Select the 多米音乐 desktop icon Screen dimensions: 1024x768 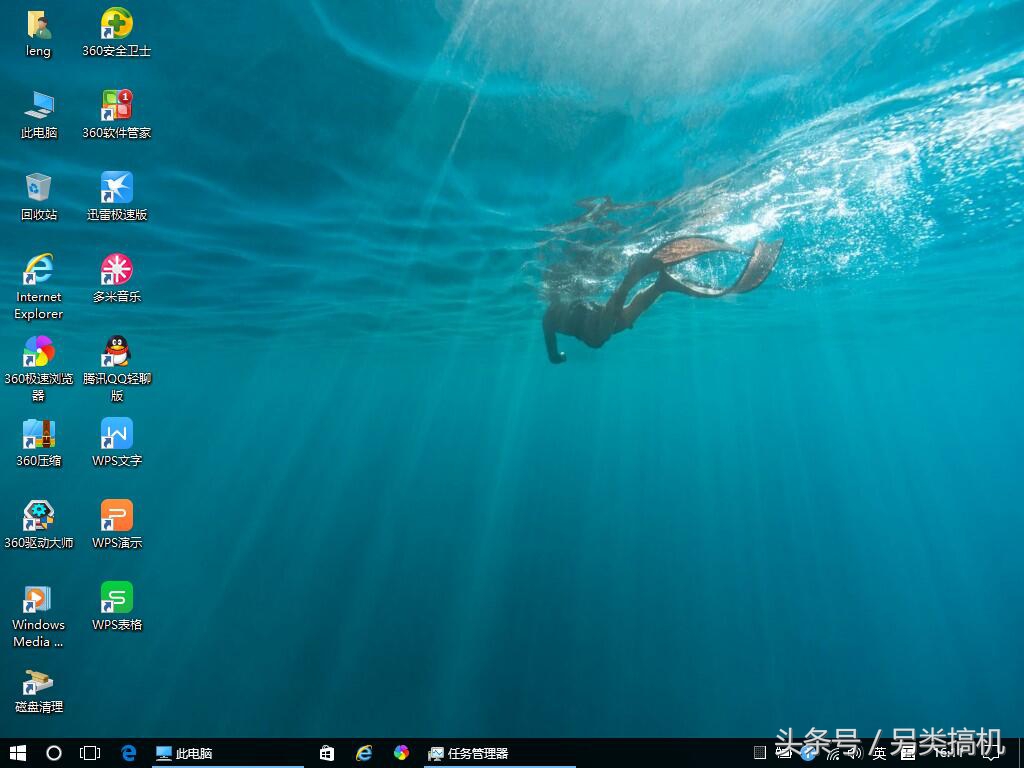pos(117,270)
